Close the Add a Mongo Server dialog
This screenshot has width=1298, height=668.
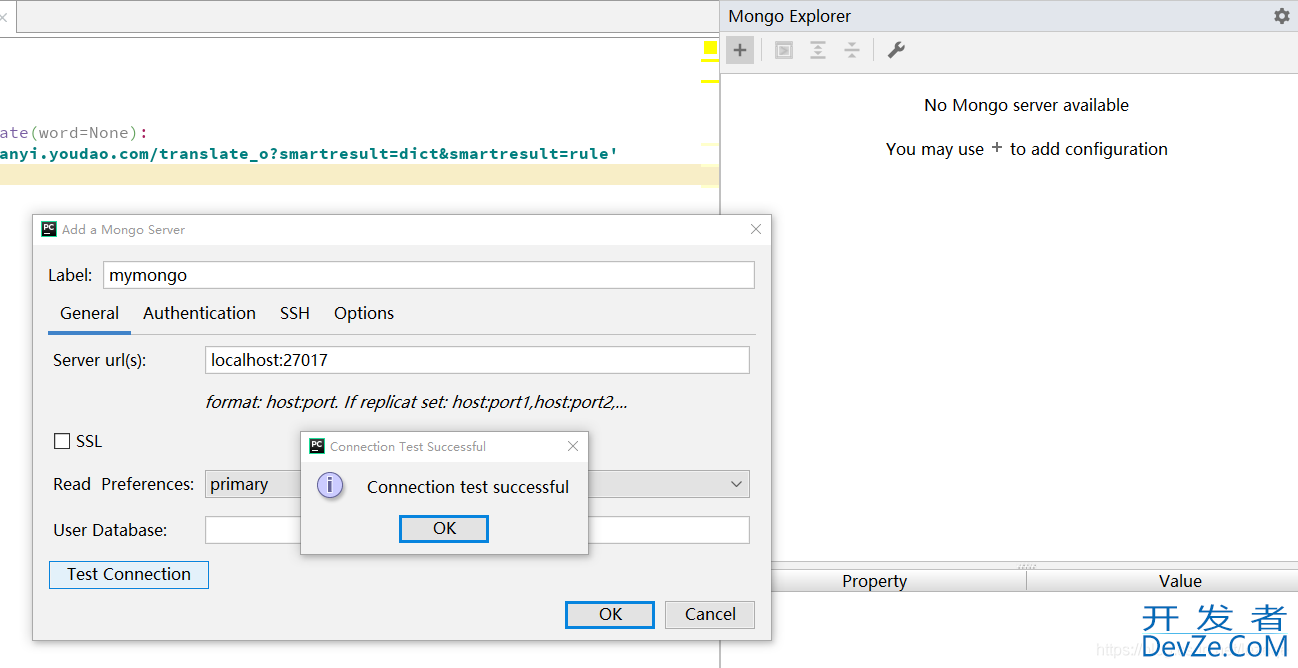pos(756,229)
